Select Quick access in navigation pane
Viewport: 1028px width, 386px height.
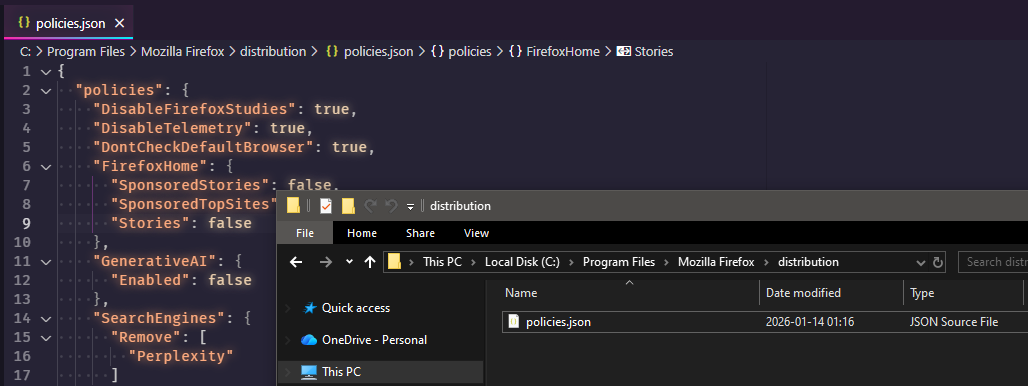tap(355, 308)
